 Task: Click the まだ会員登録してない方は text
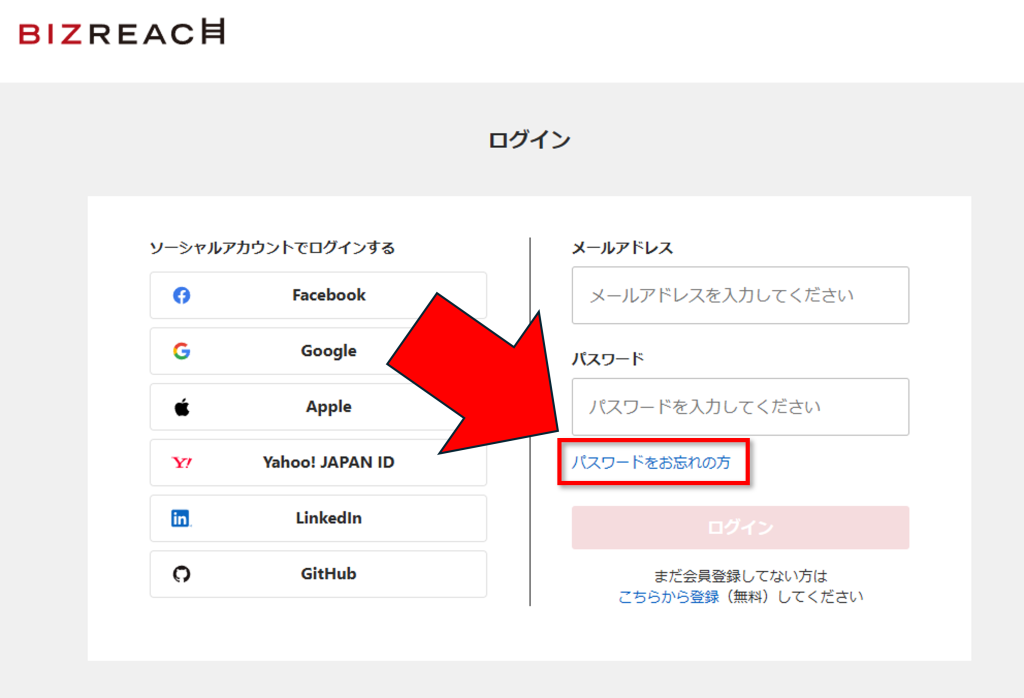point(740,576)
